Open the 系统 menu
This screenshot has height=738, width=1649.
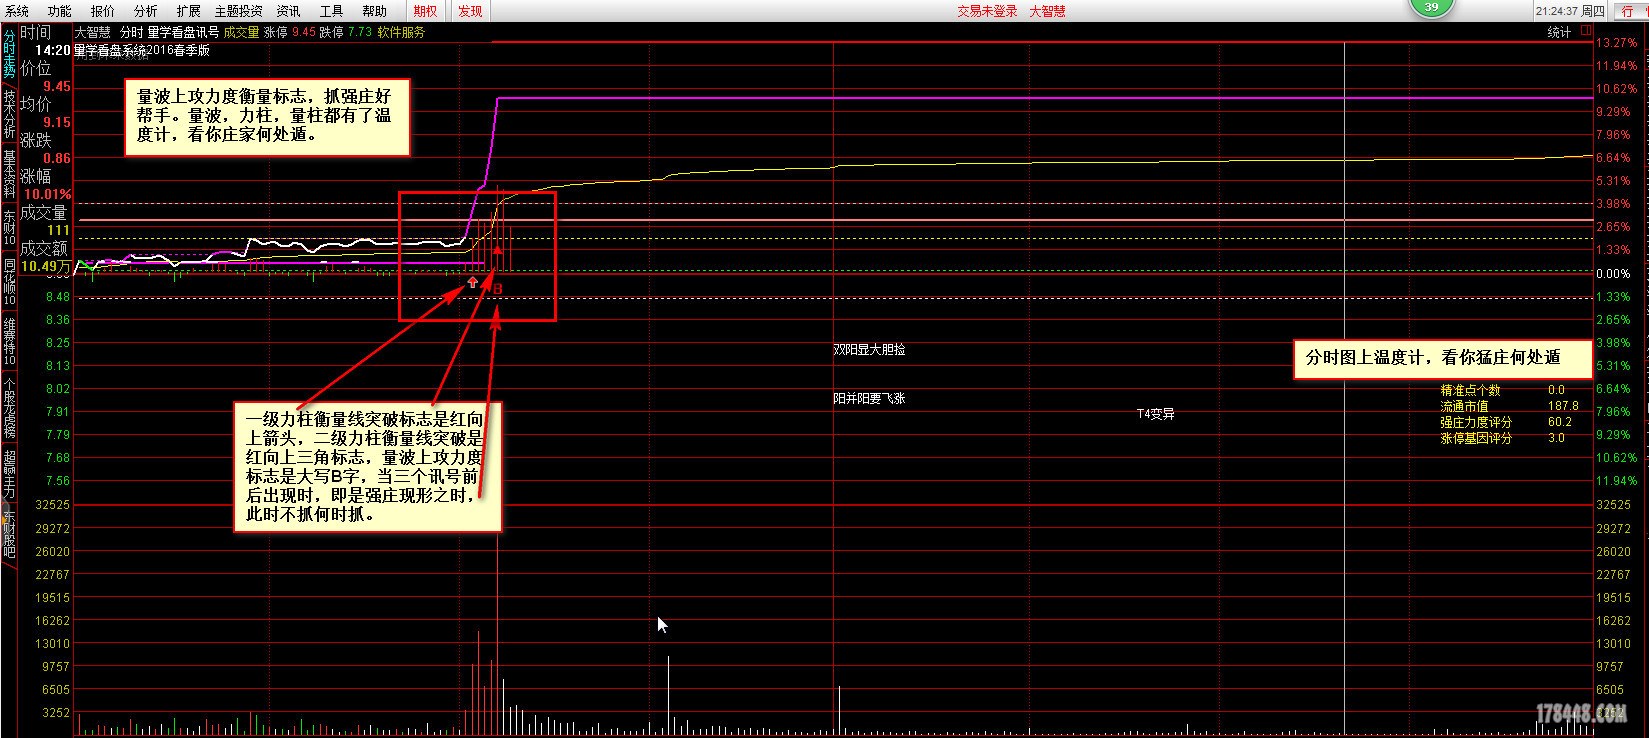pyautogui.click(x=16, y=11)
